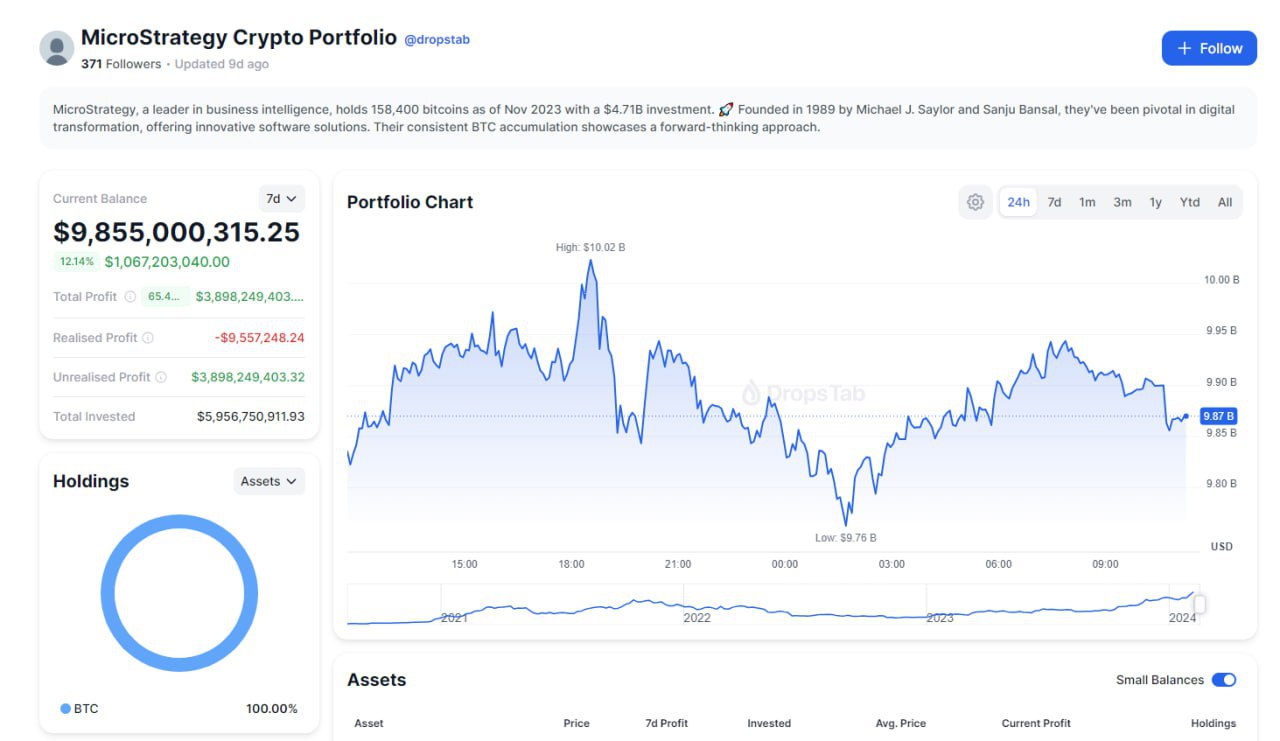Click the 2023 marker on mini timeline
Screen dimensions: 1280x741
coord(940,617)
